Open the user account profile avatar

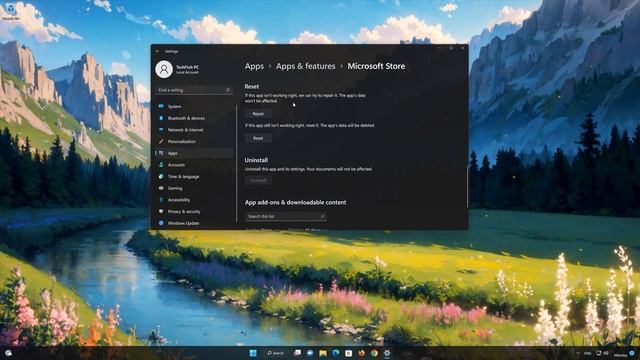[164, 69]
